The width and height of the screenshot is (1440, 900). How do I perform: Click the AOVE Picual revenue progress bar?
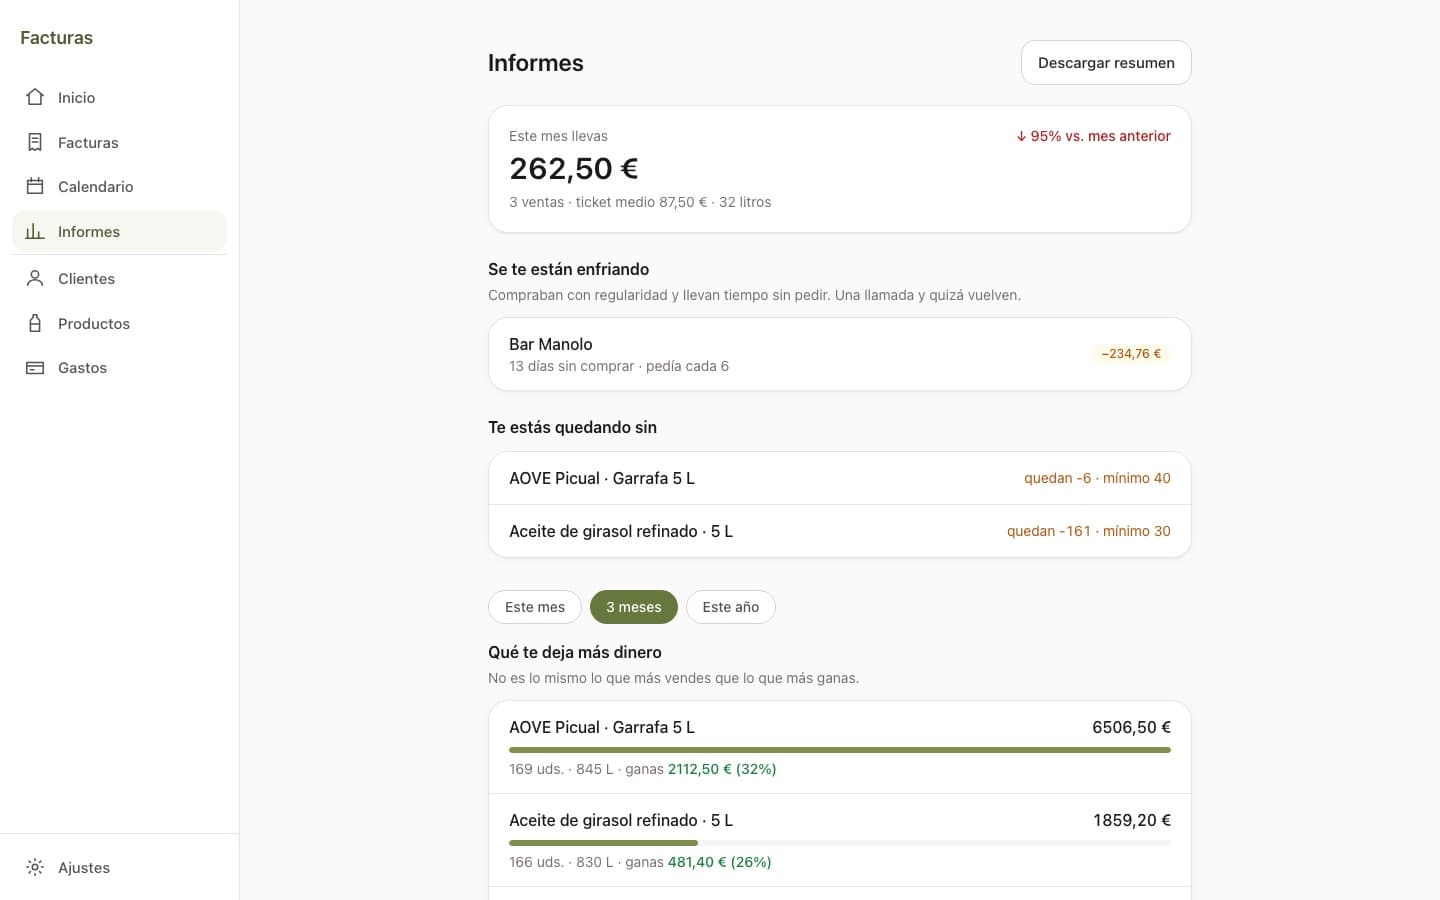click(x=839, y=750)
